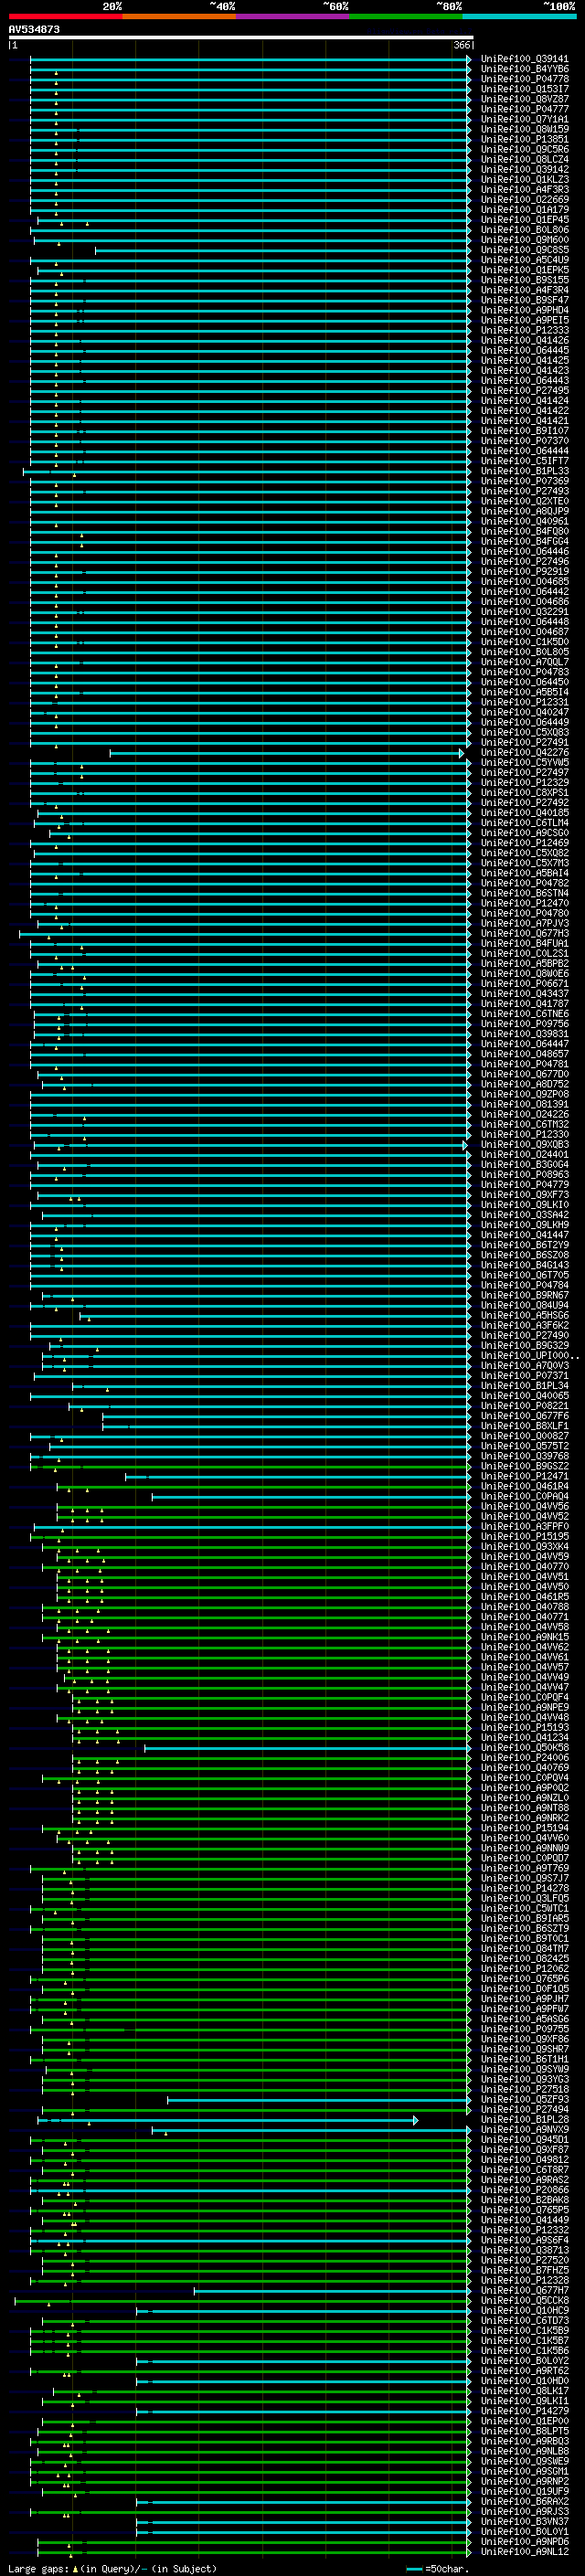Click the UniRef100_Q677H7 hit label
The image size is (585, 2576).
click(524, 2290)
